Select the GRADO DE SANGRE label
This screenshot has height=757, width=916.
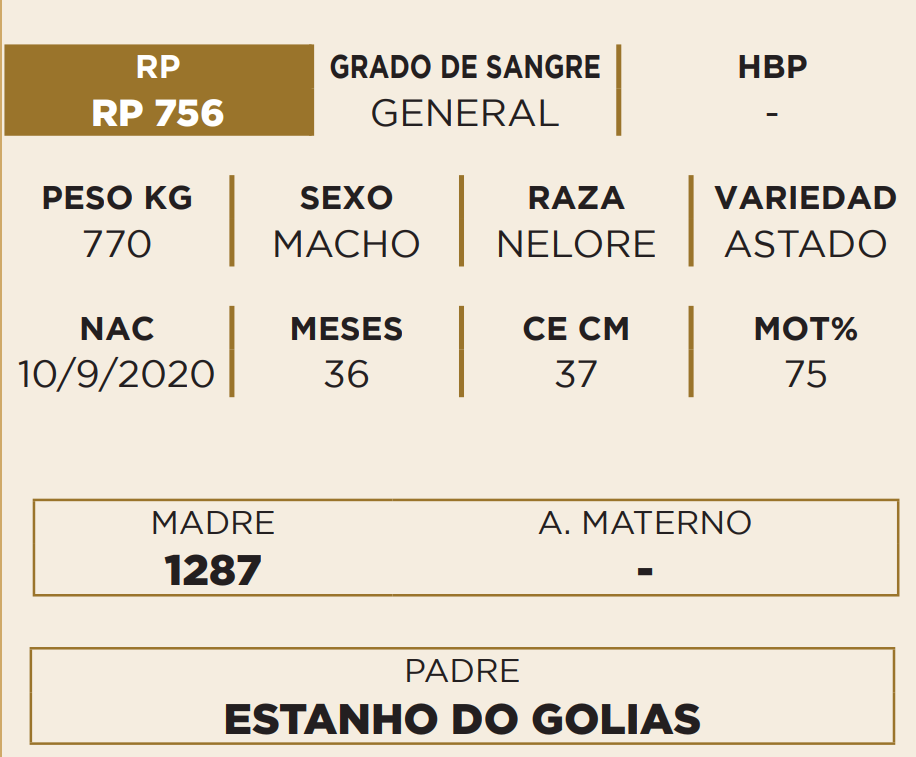[x=465, y=68]
